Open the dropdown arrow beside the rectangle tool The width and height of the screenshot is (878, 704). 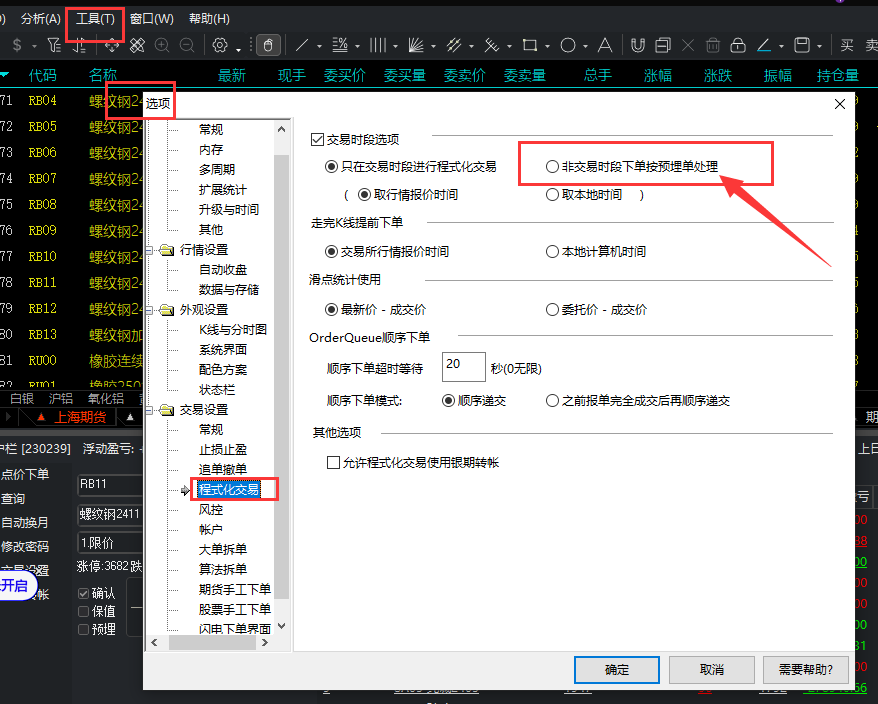[x=547, y=46]
